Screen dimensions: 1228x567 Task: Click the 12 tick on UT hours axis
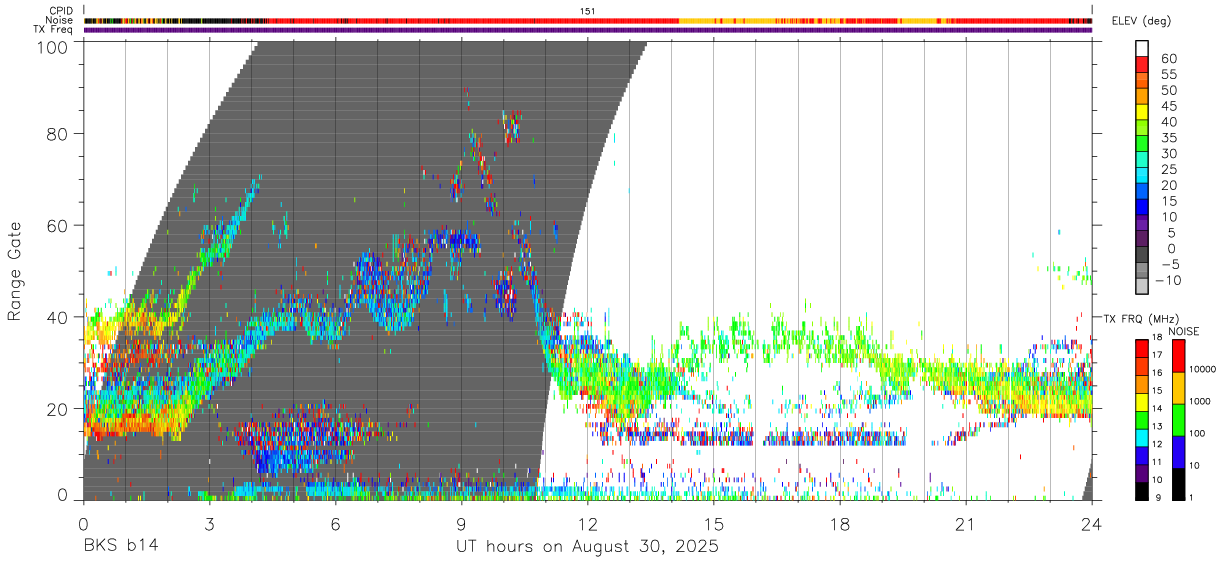(588, 524)
